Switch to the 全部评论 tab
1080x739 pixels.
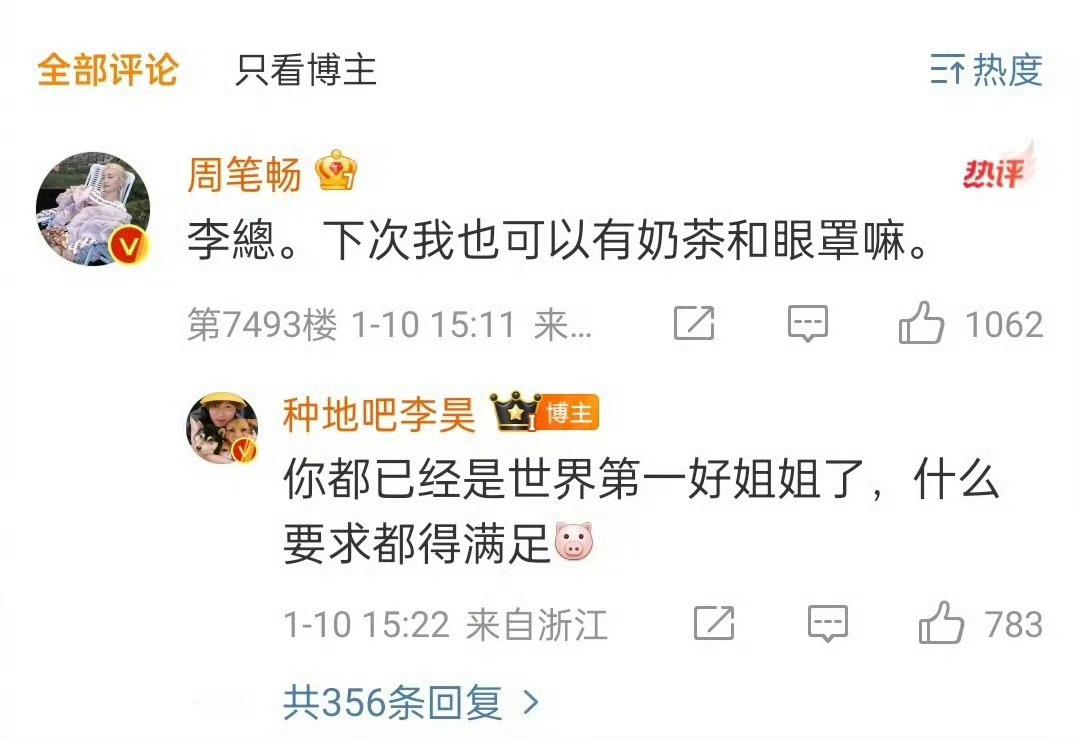108,70
